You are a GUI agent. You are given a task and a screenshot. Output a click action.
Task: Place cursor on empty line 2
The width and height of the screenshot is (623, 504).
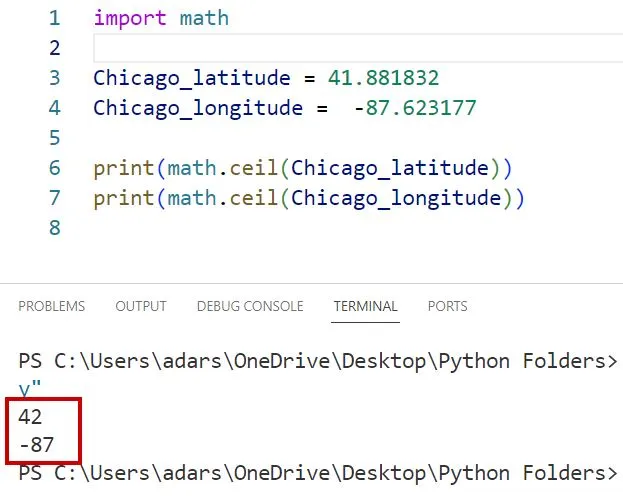[x=300, y=48]
